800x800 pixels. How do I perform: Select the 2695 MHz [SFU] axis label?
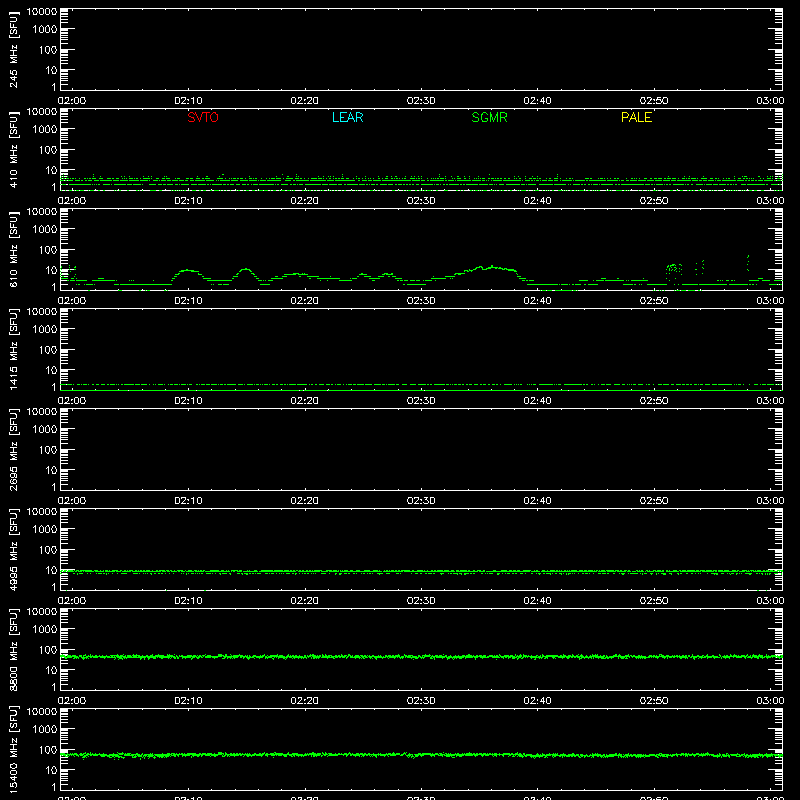(x=13, y=449)
